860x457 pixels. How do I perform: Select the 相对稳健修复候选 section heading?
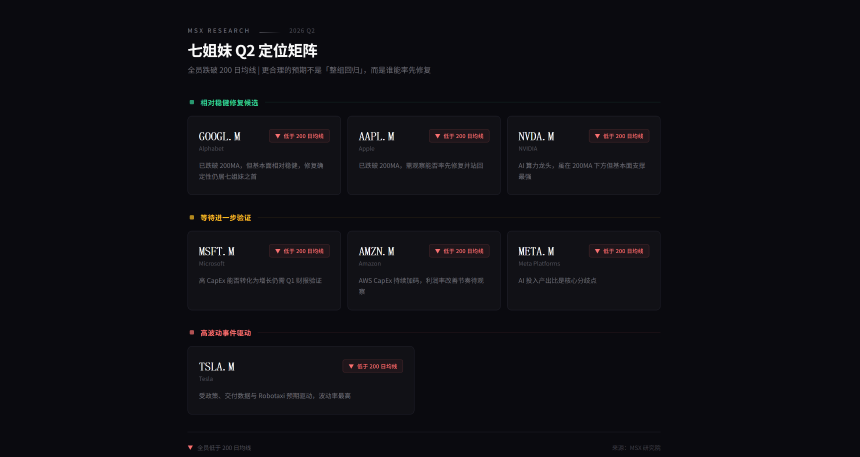pyautogui.click(x=229, y=102)
